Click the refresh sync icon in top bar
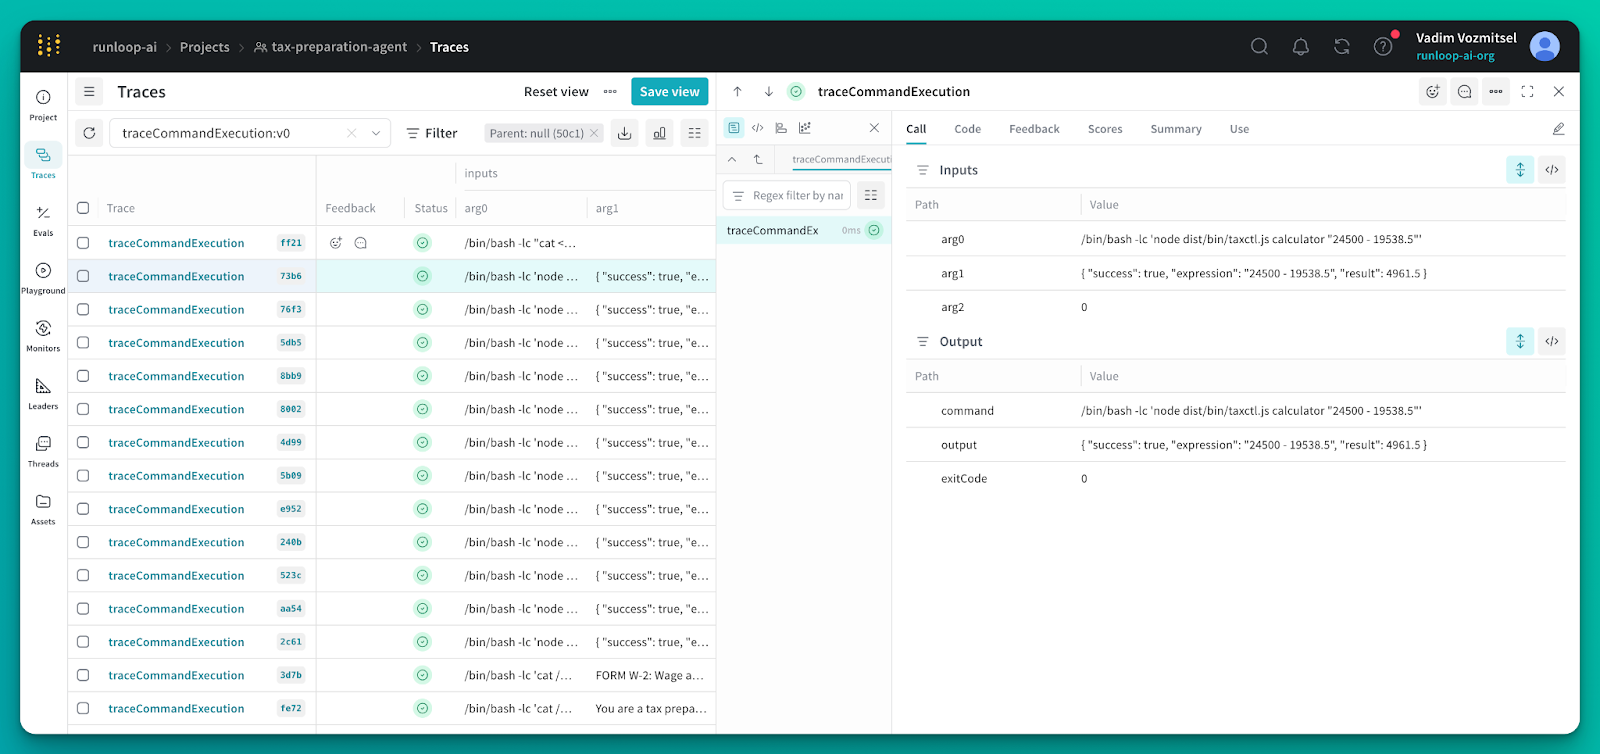Viewport: 1600px width, 754px height. tap(1342, 46)
